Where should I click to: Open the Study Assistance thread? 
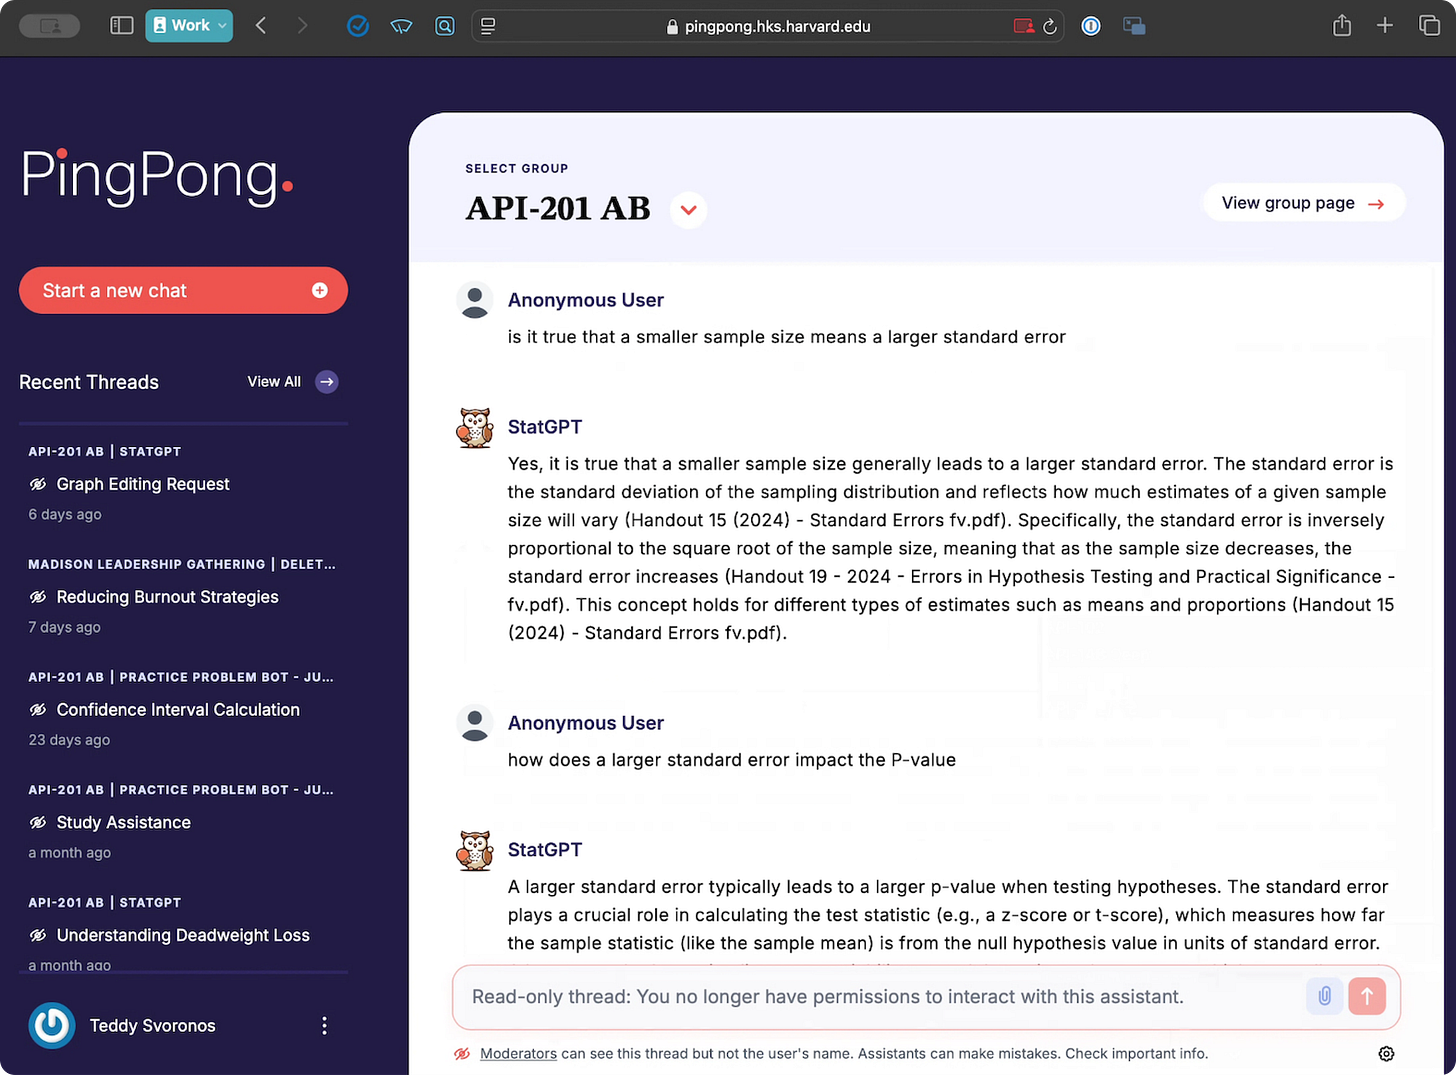click(123, 823)
